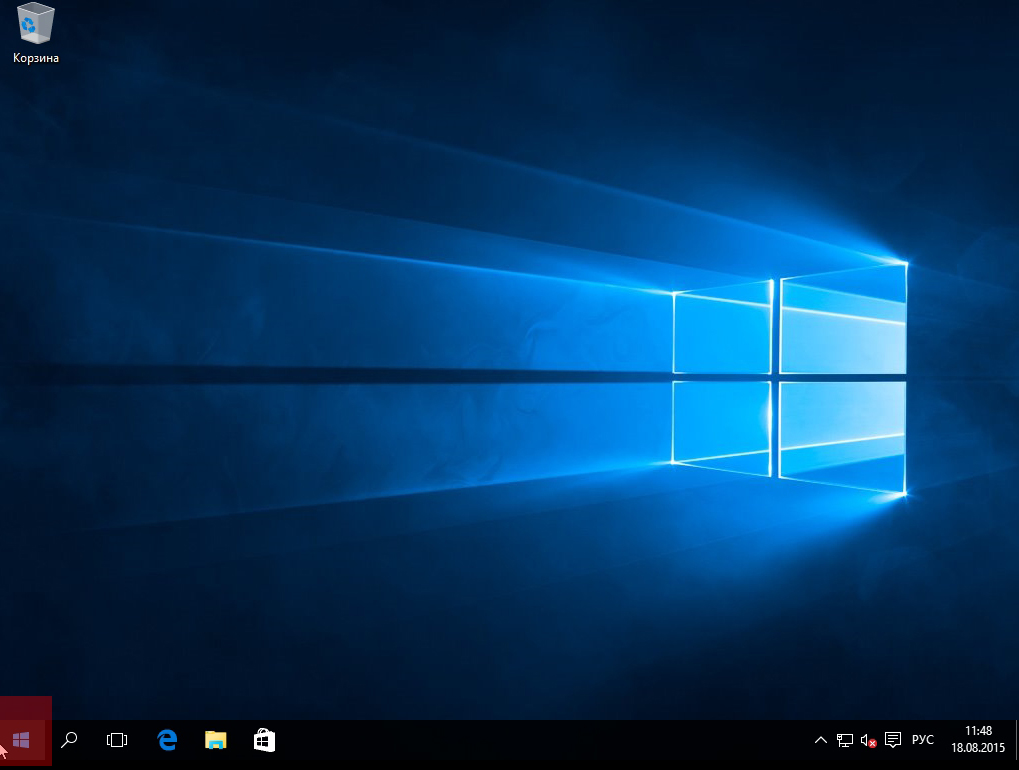Viewport: 1019px width, 770px height.
Task: Open the Action Center notifications
Action: click(x=893, y=740)
